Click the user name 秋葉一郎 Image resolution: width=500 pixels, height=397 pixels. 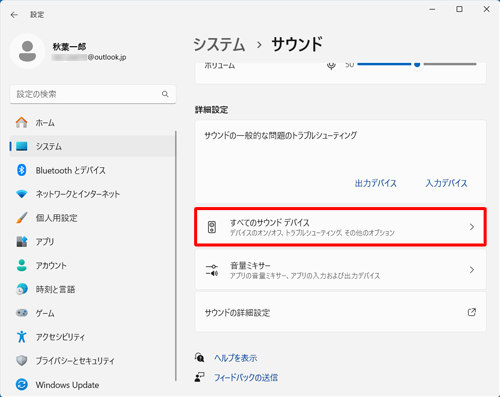point(69,47)
